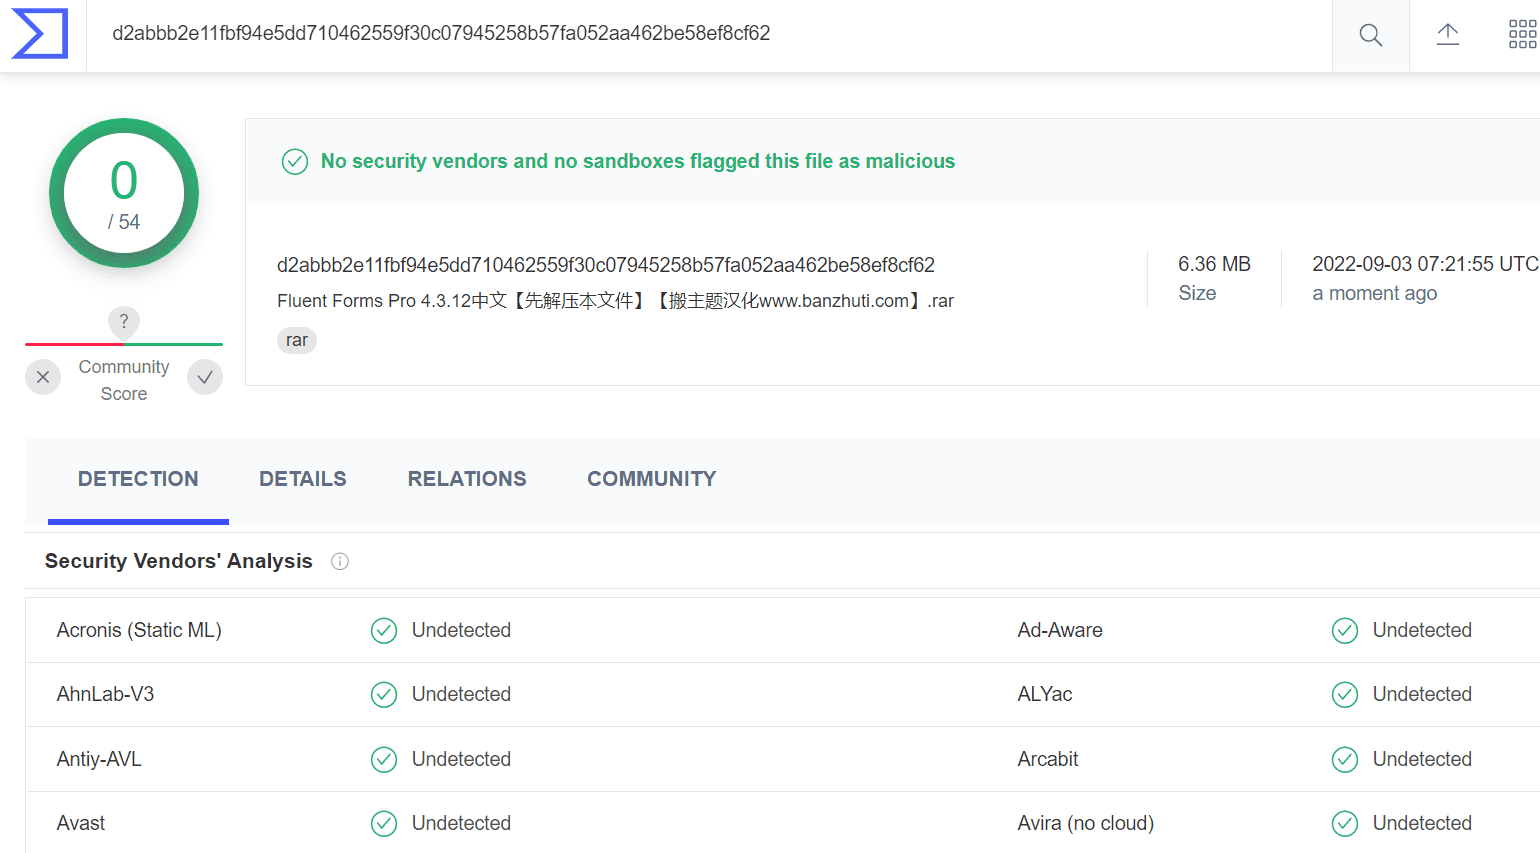Click the Undetected result for ALYac

[1422, 694]
